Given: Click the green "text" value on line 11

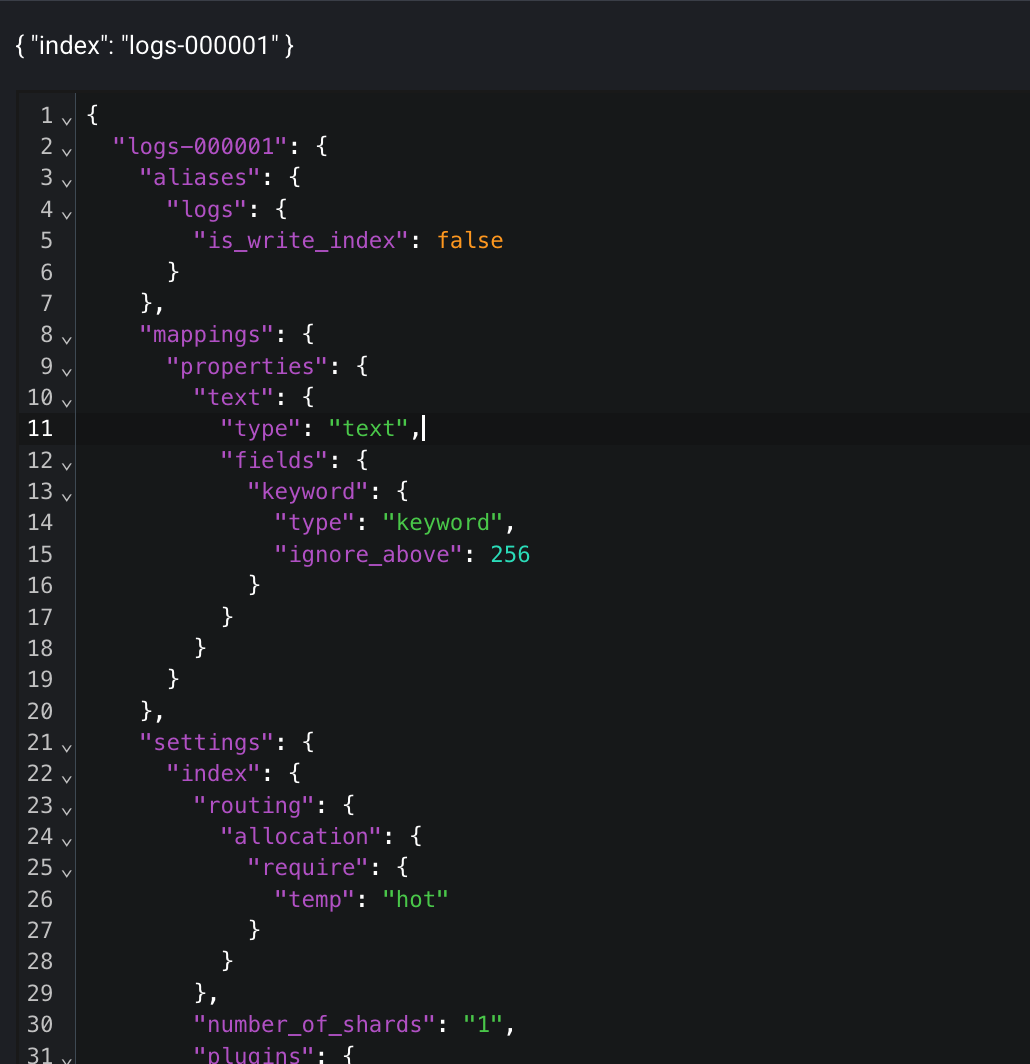Looking at the screenshot, I should pos(368,428).
